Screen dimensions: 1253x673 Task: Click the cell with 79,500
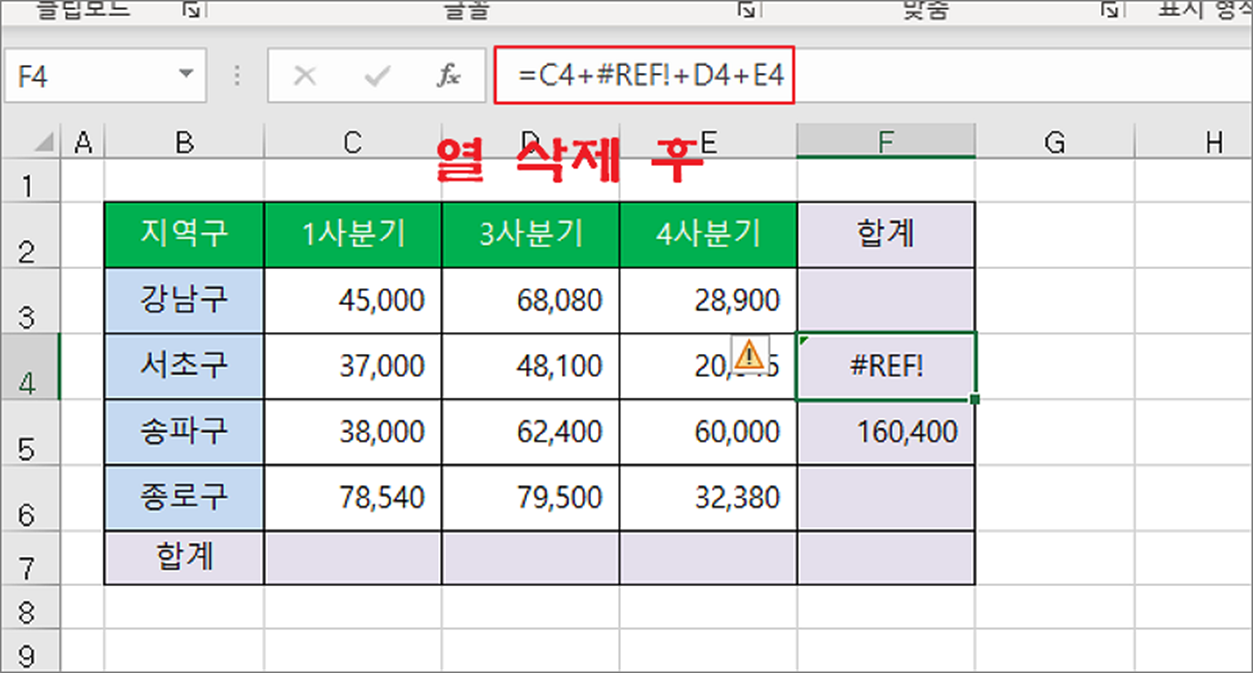pos(531,498)
